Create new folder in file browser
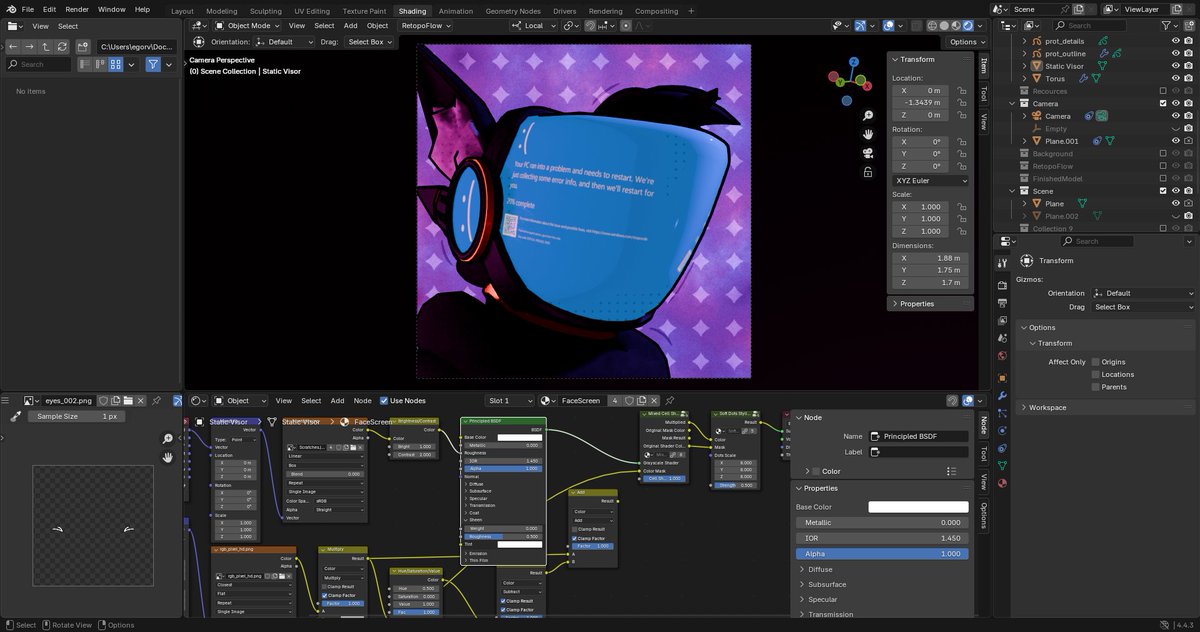 (84, 46)
